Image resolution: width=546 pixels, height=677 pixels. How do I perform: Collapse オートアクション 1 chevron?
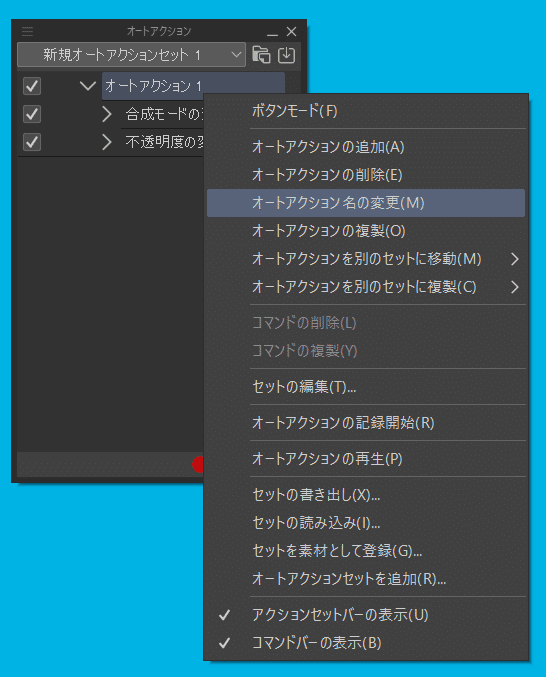(88, 86)
